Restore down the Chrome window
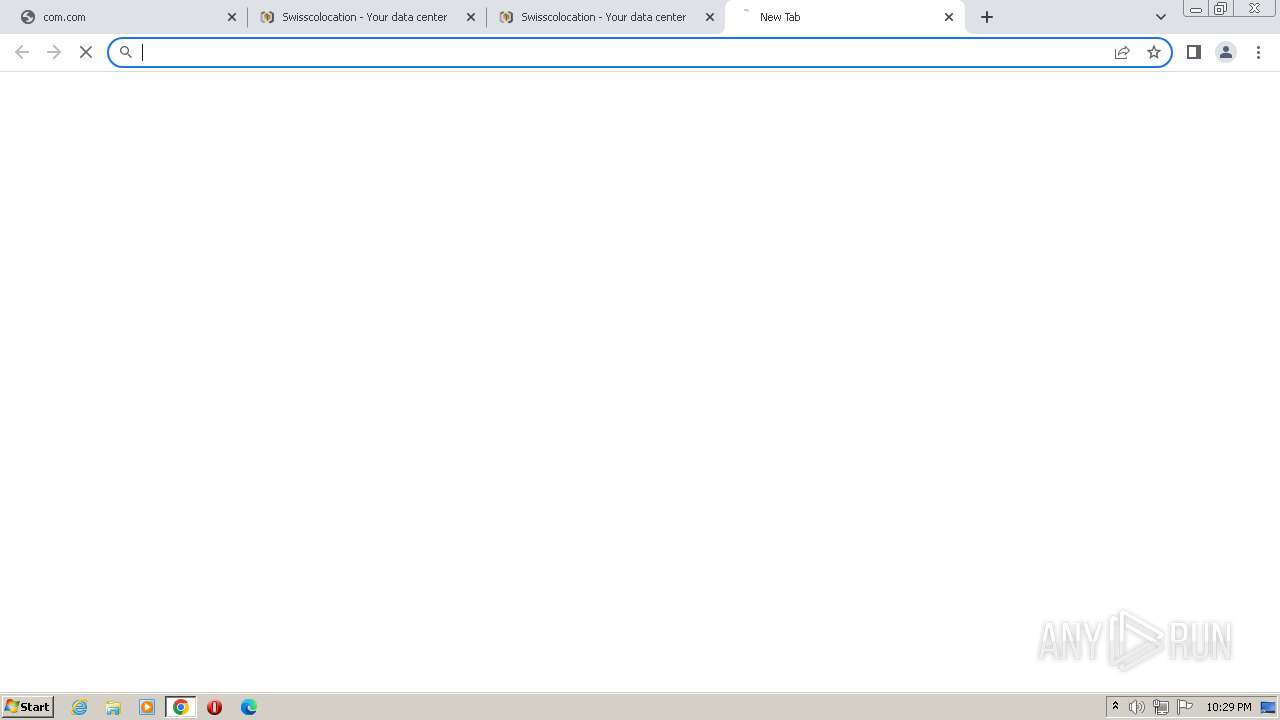The width and height of the screenshot is (1280, 720). pos(1221,9)
